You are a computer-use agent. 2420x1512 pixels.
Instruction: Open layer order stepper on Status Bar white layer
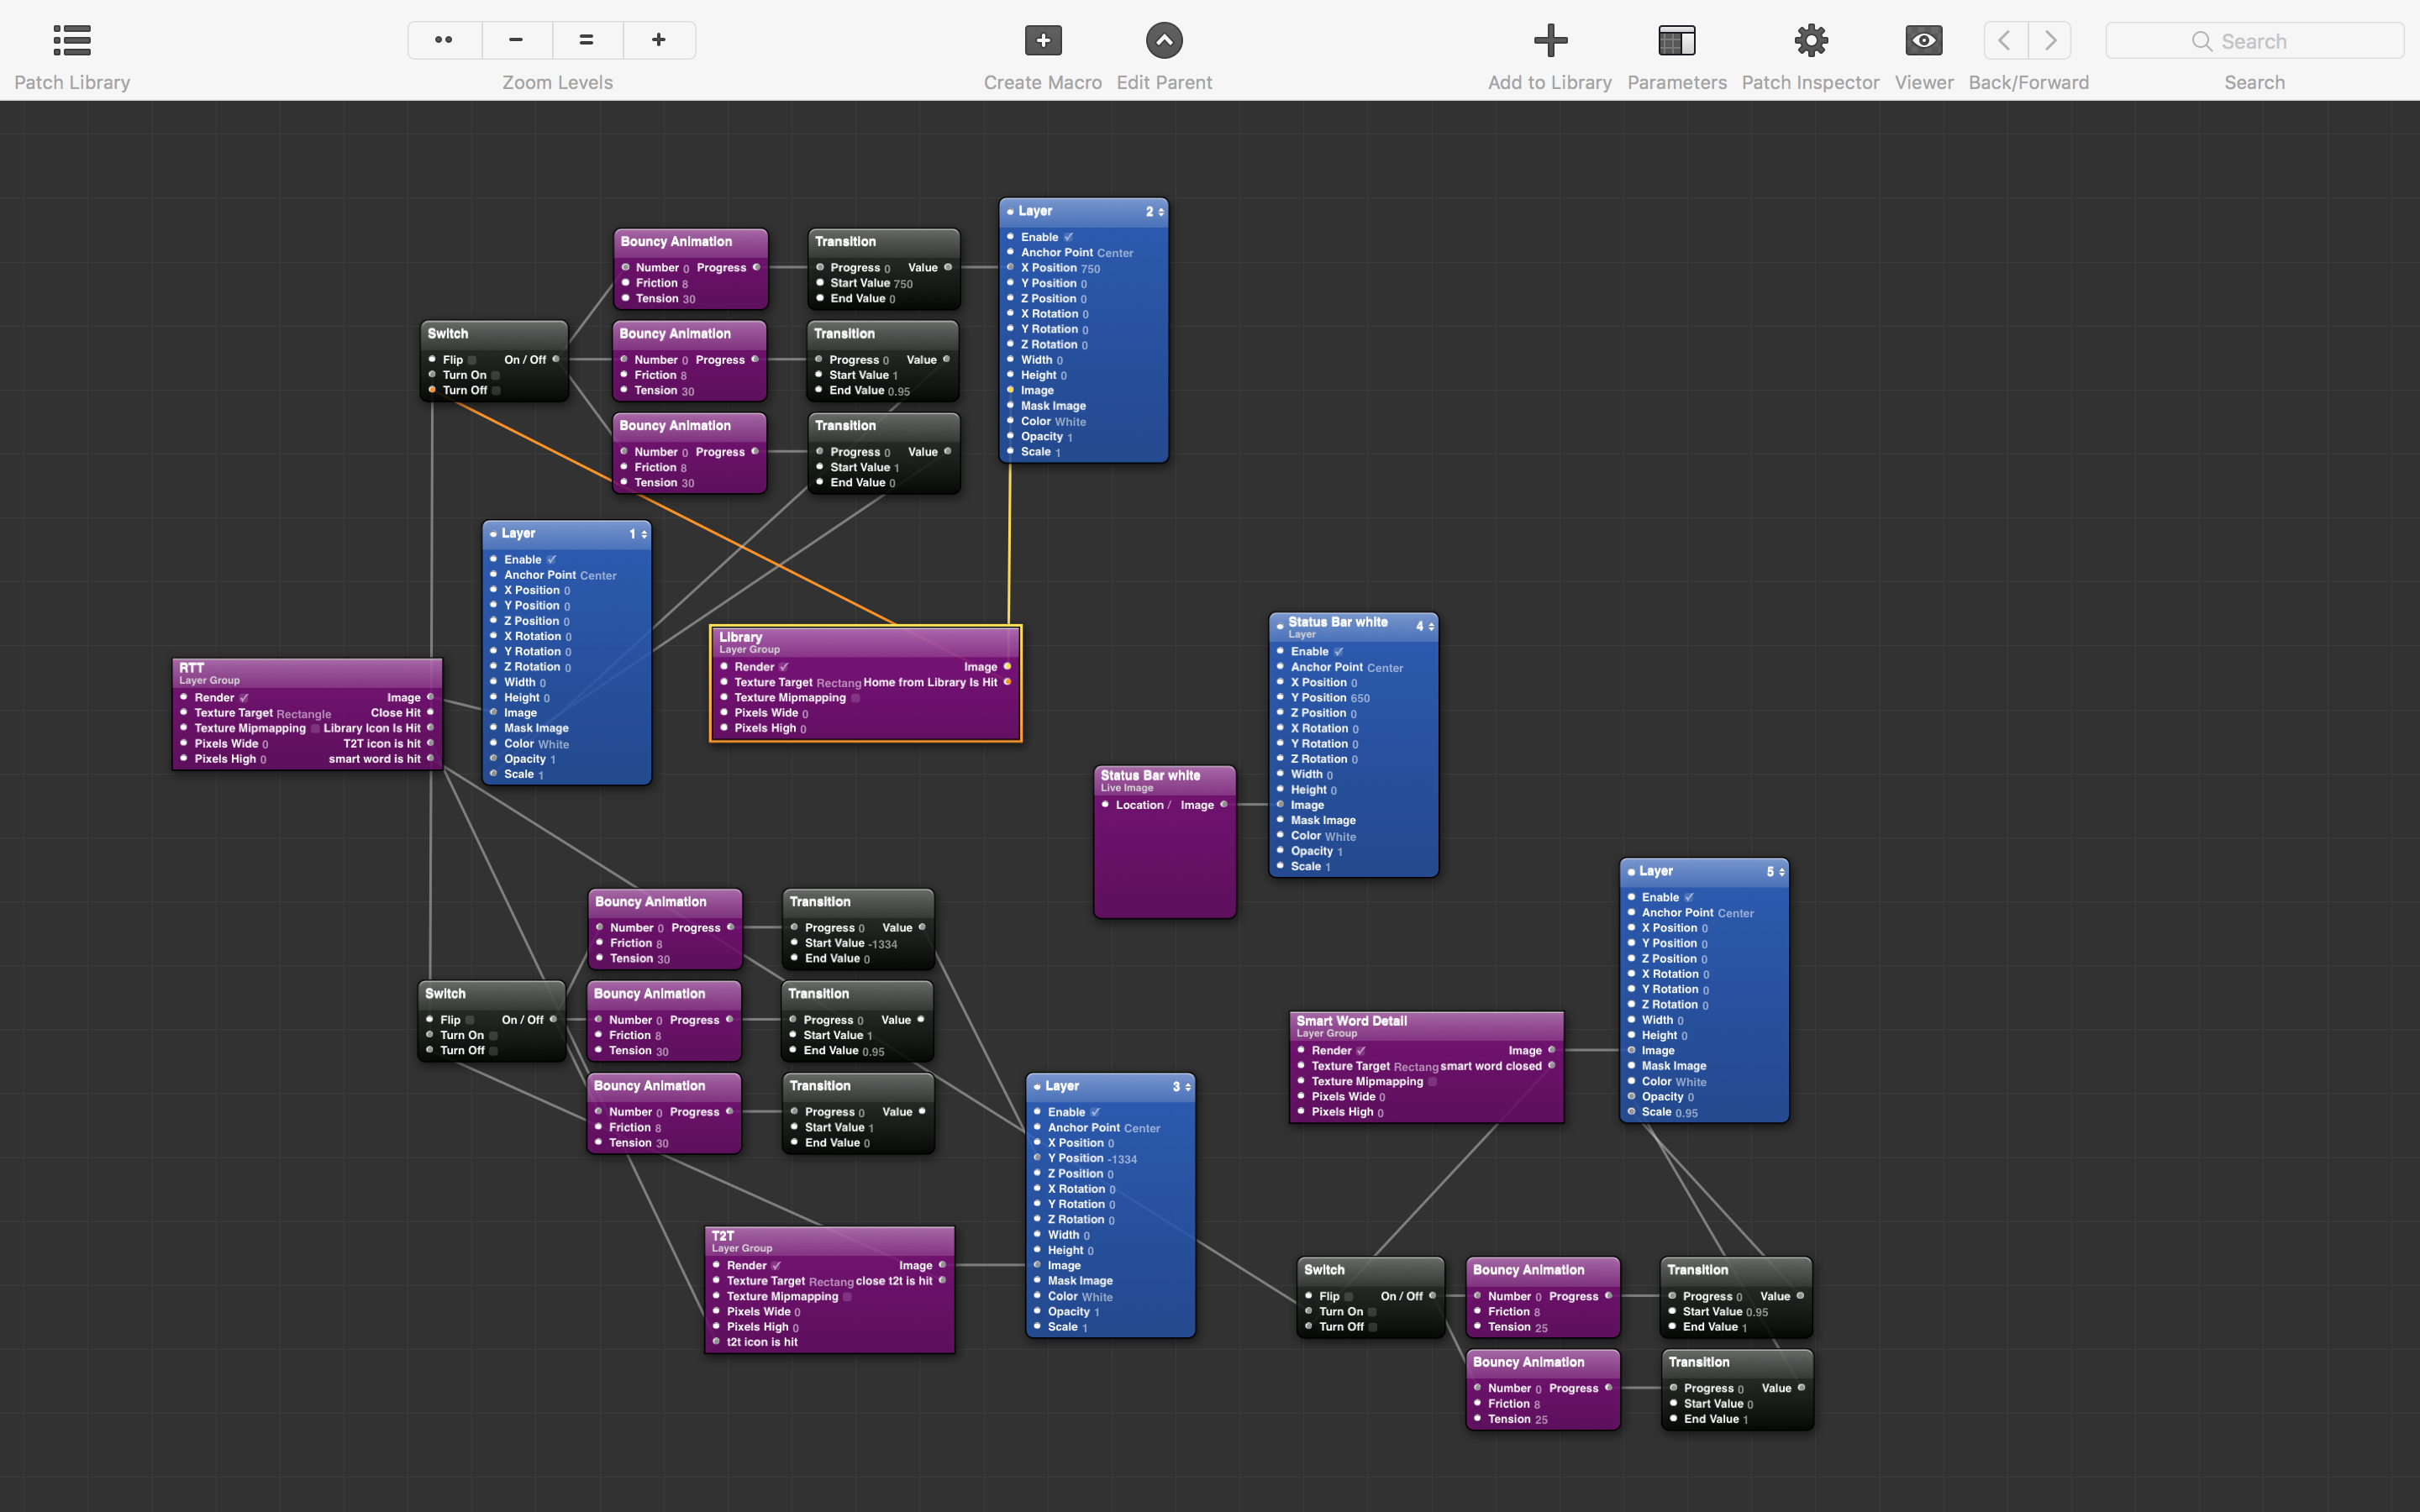pyautogui.click(x=1431, y=627)
